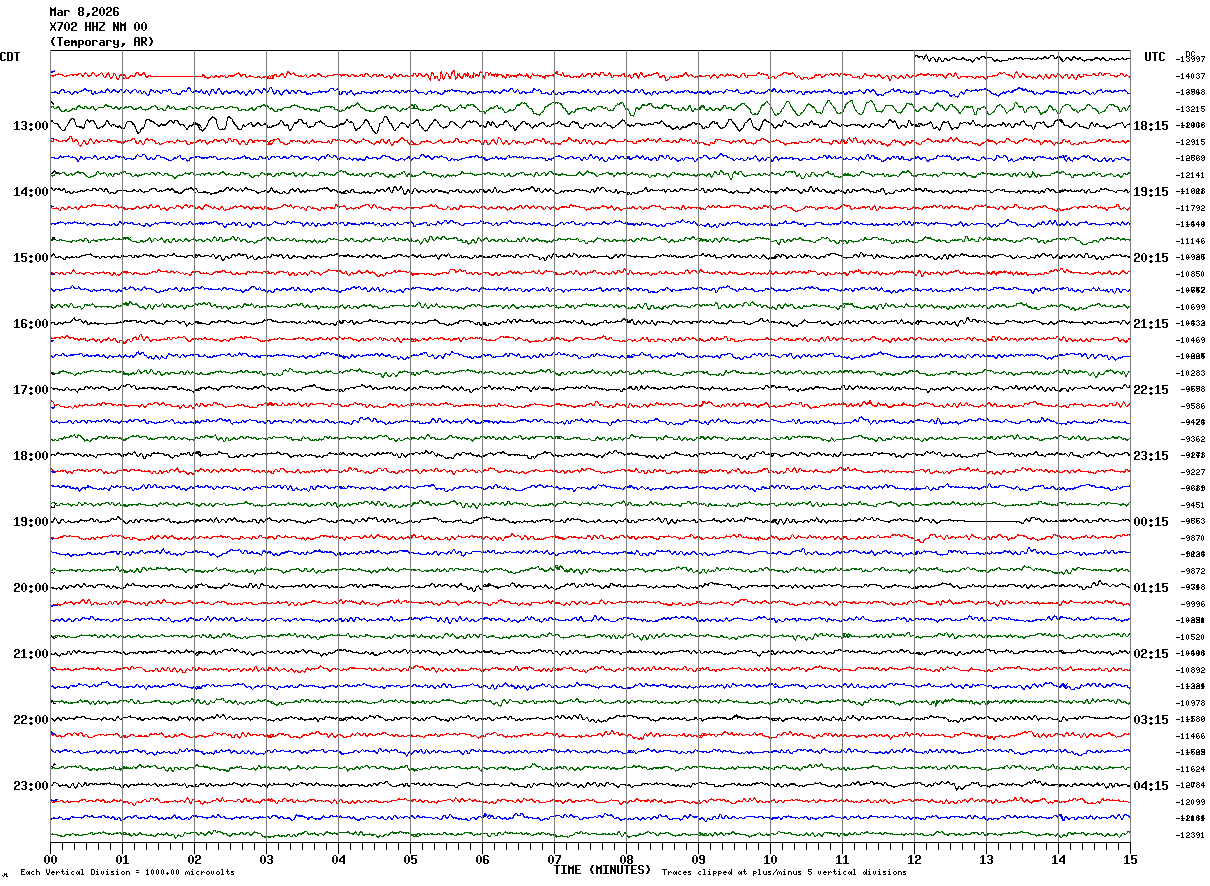Click the "04" minute axis label
The width and height of the screenshot is (1210, 886).
click(338, 859)
